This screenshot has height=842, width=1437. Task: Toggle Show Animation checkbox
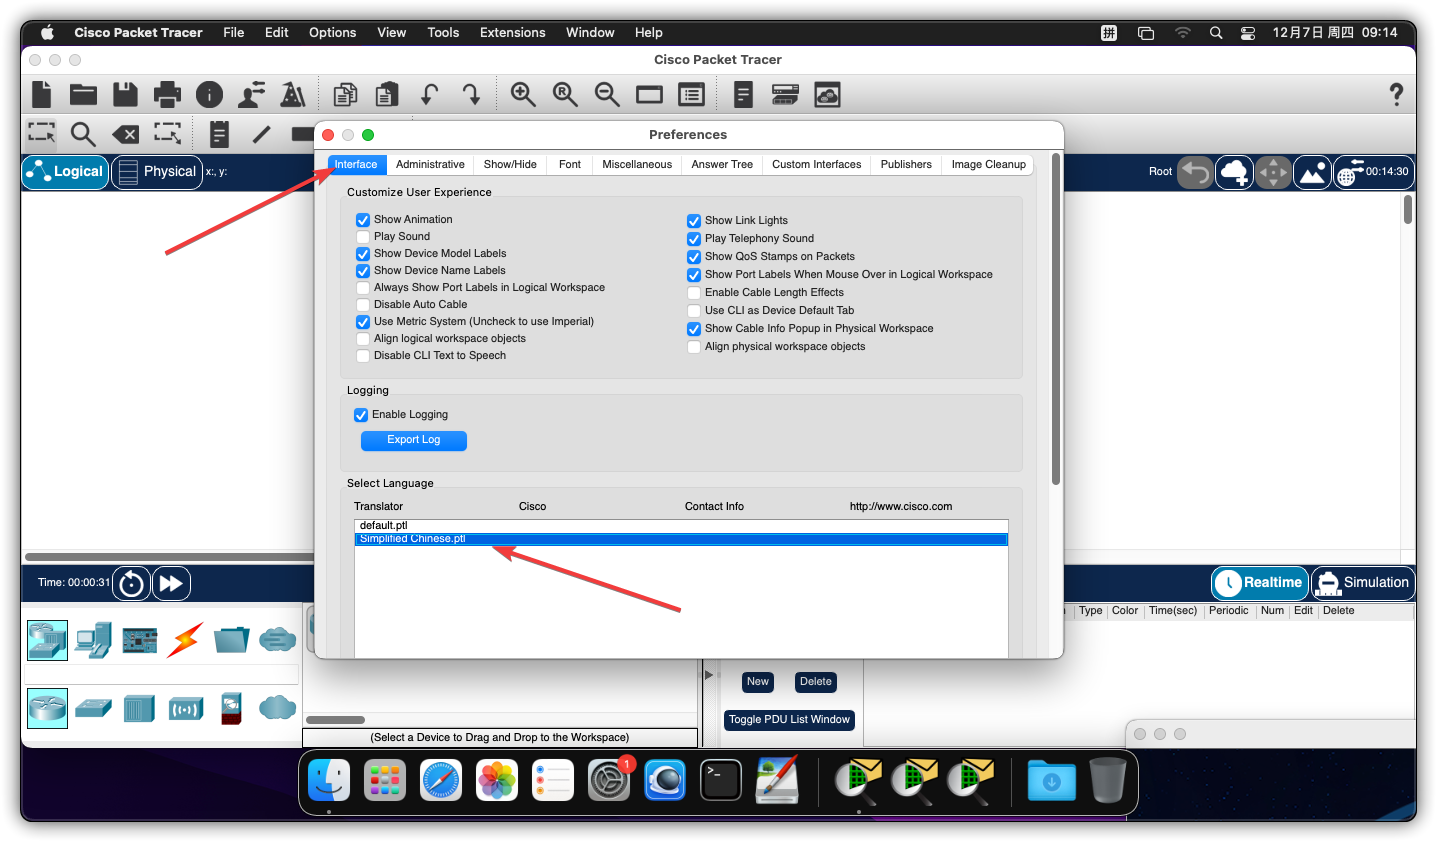pyautogui.click(x=363, y=220)
